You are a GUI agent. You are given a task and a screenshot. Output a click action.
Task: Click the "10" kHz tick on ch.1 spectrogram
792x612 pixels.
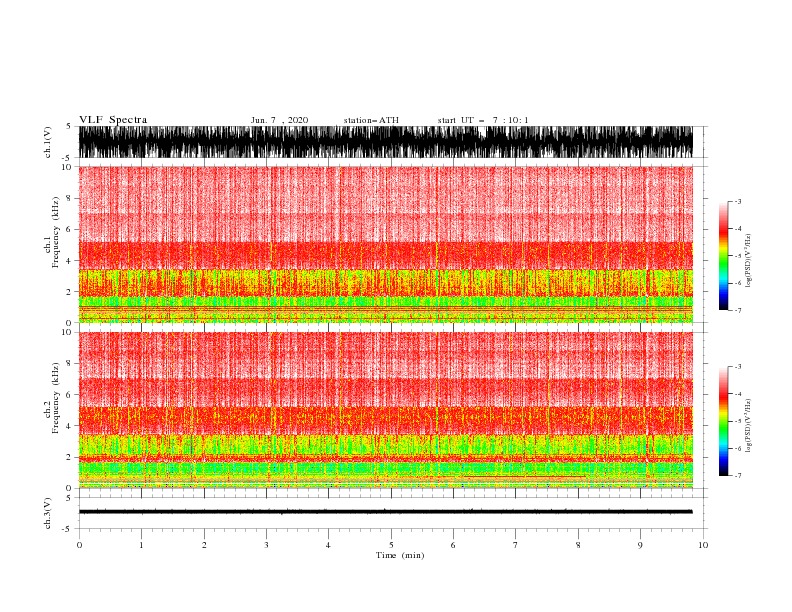pos(67,167)
